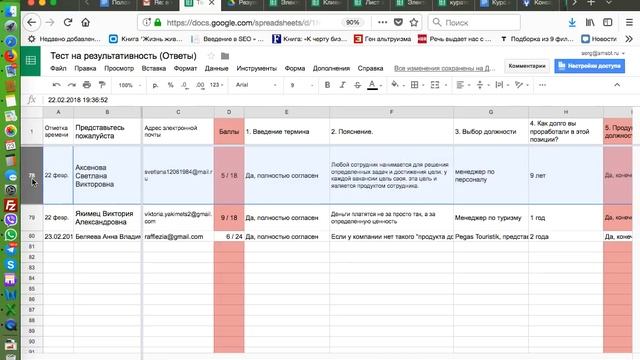The width and height of the screenshot is (640, 360).
Task: Click the undo icon in the toolbar
Action: pyautogui.click(x=56, y=85)
